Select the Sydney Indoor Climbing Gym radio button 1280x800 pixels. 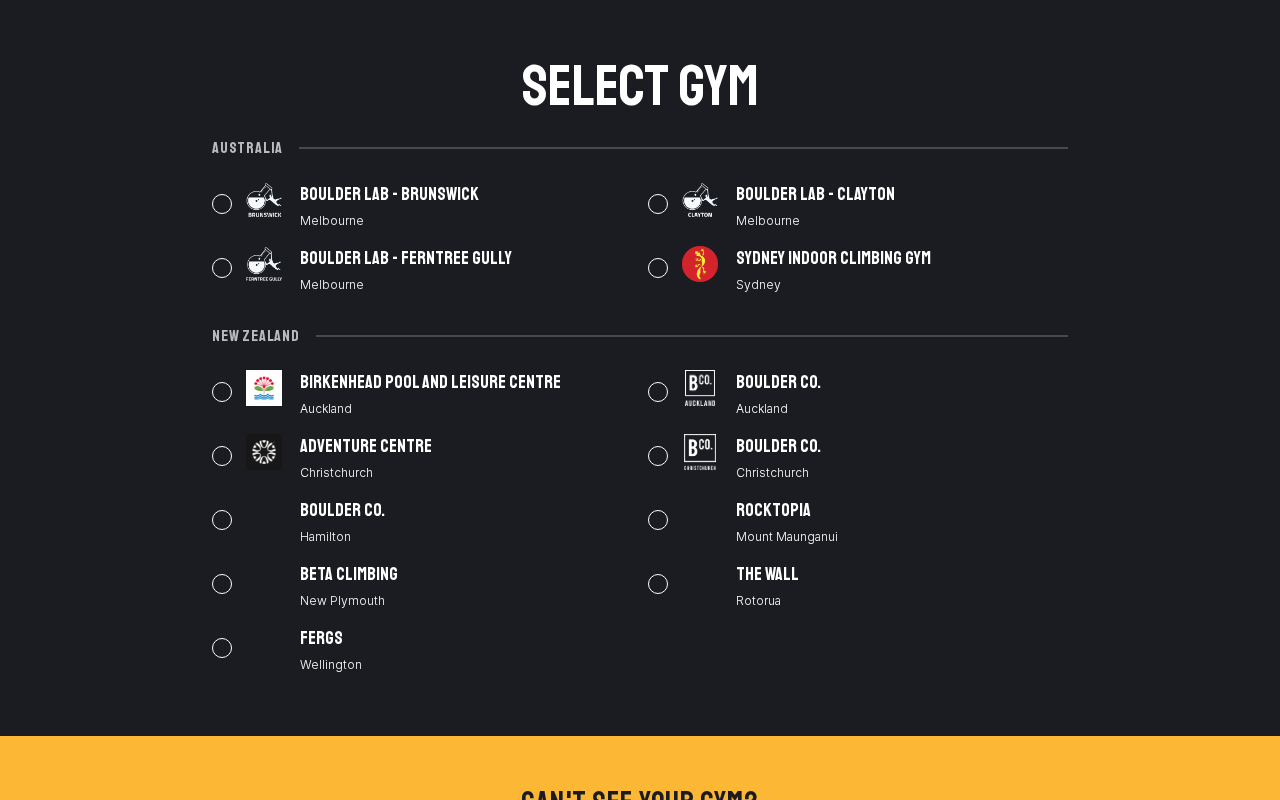click(x=658, y=268)
